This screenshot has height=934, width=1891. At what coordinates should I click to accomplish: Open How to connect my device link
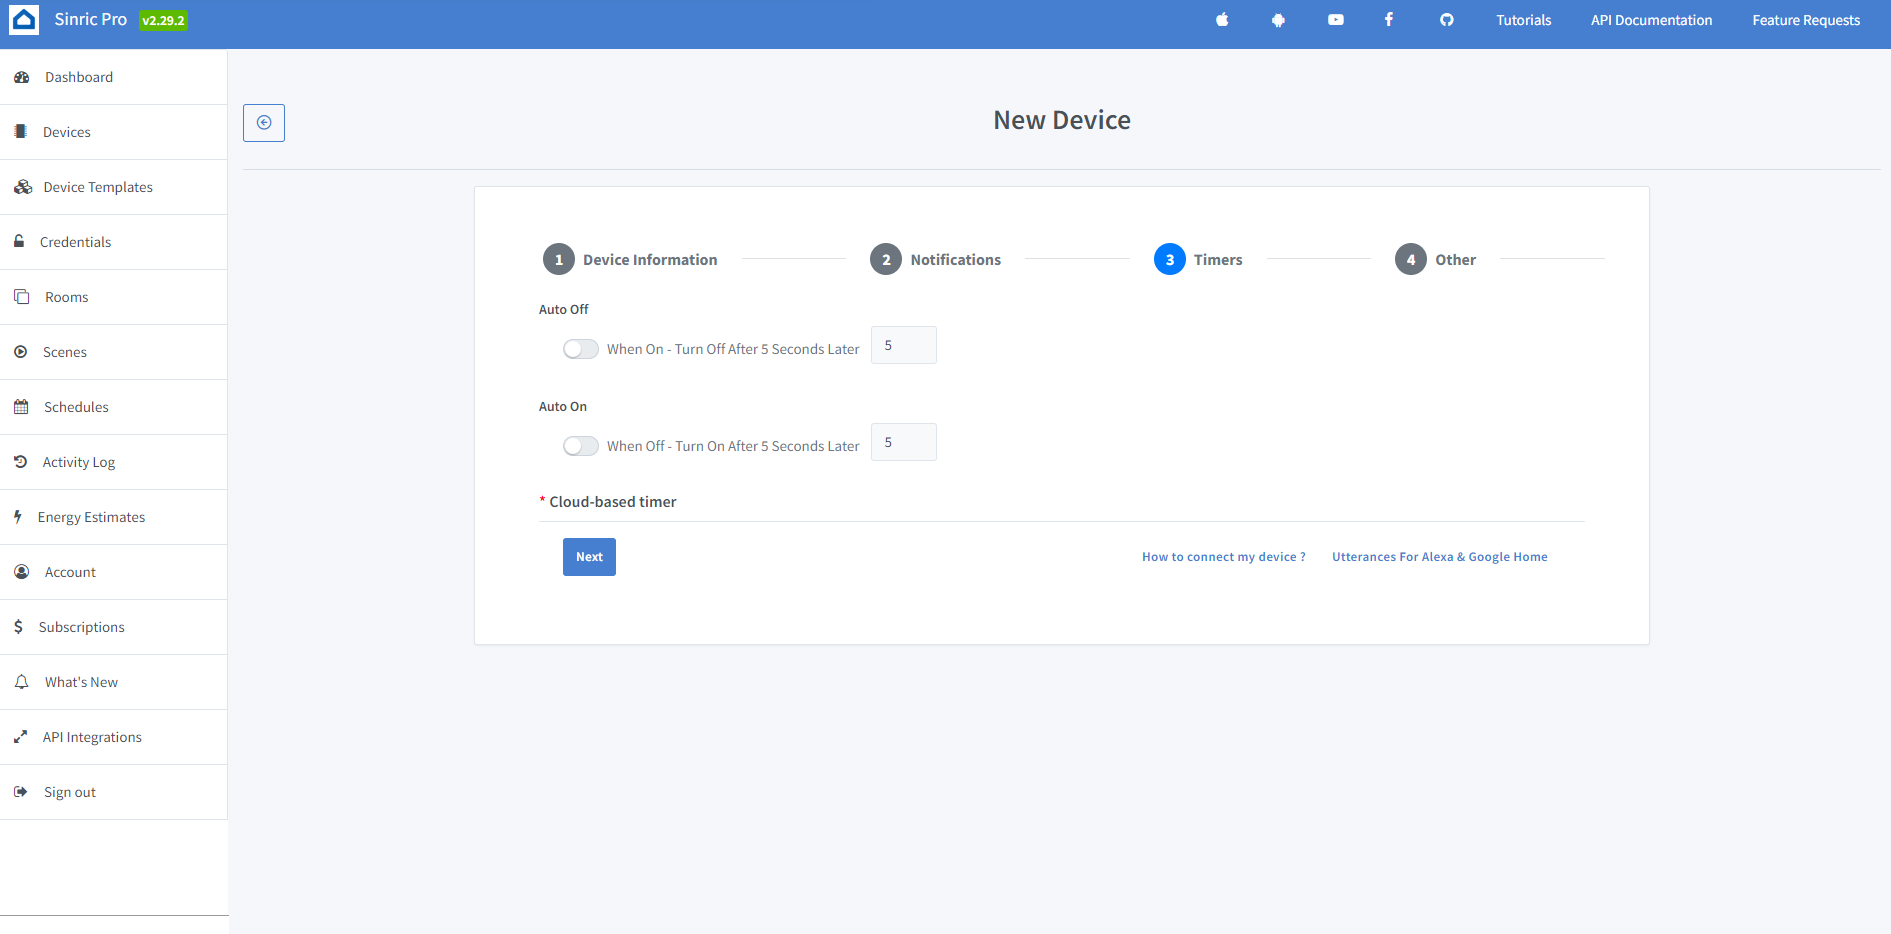click(1224, 557)
